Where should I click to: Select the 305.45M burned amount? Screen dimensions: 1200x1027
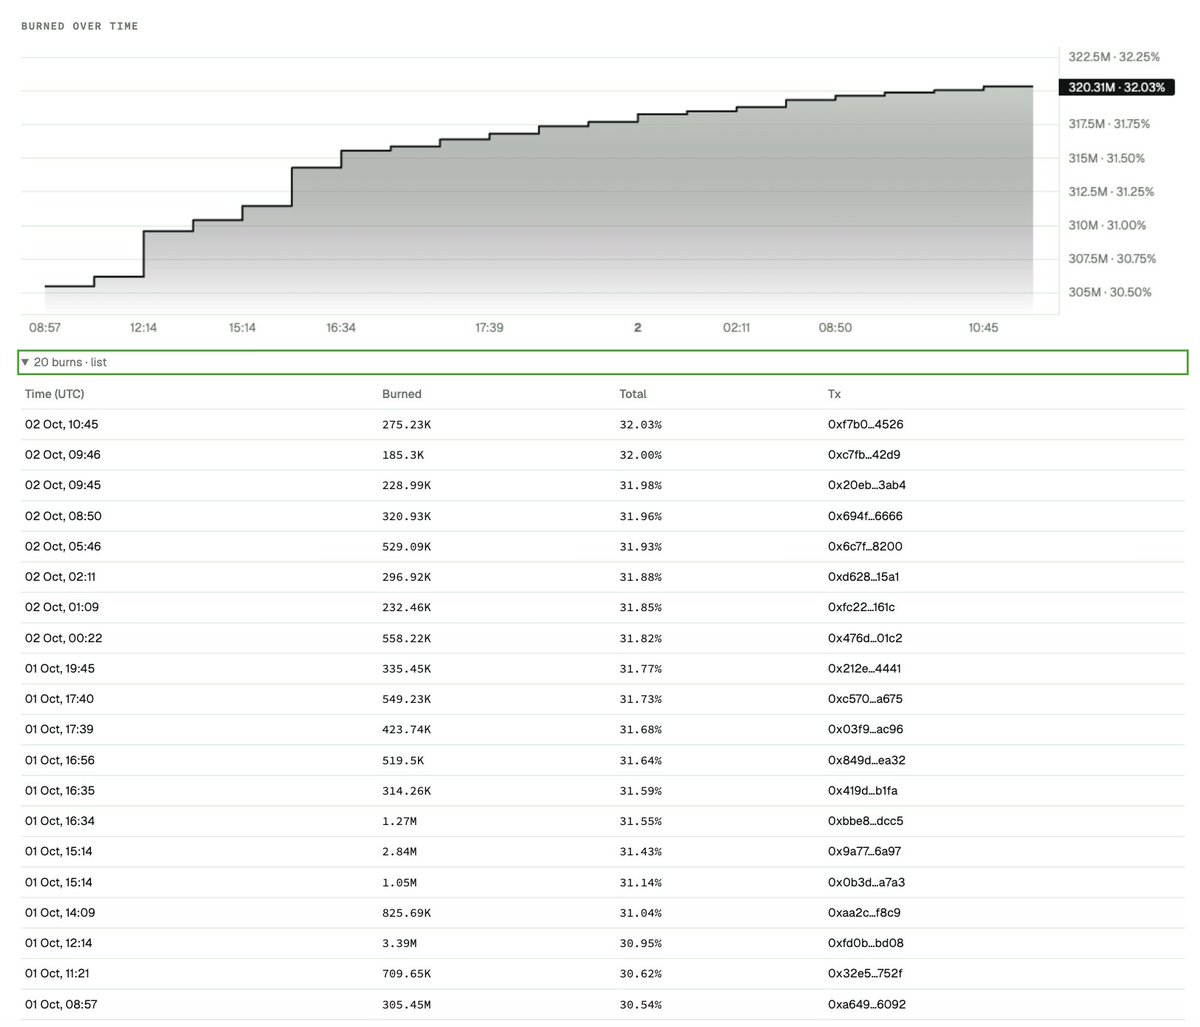[407, 1004]
